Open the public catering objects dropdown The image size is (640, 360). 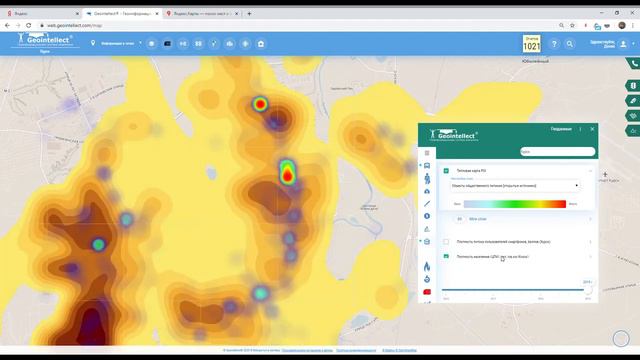[515, 186]
